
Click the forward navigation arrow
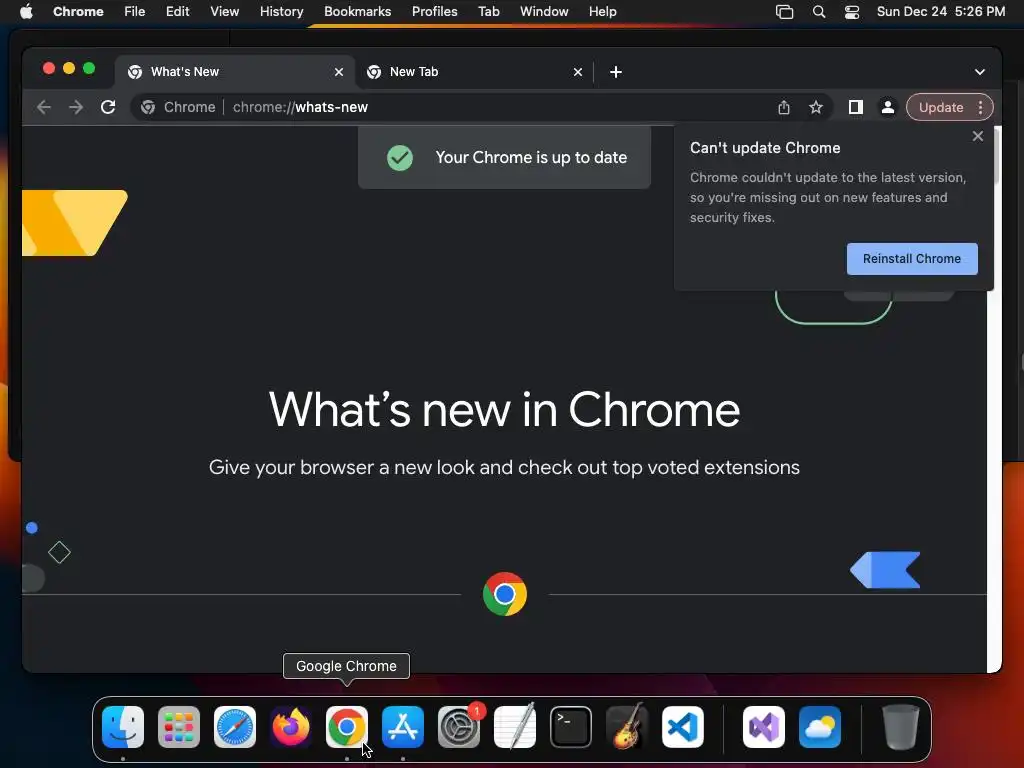point(76,107)
